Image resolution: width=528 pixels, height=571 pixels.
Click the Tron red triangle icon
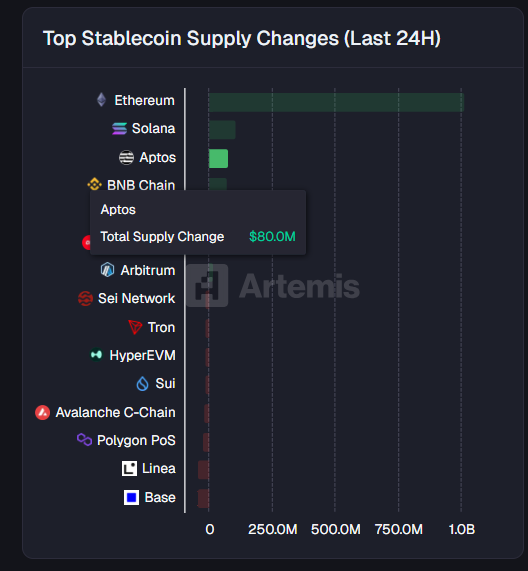135,327
